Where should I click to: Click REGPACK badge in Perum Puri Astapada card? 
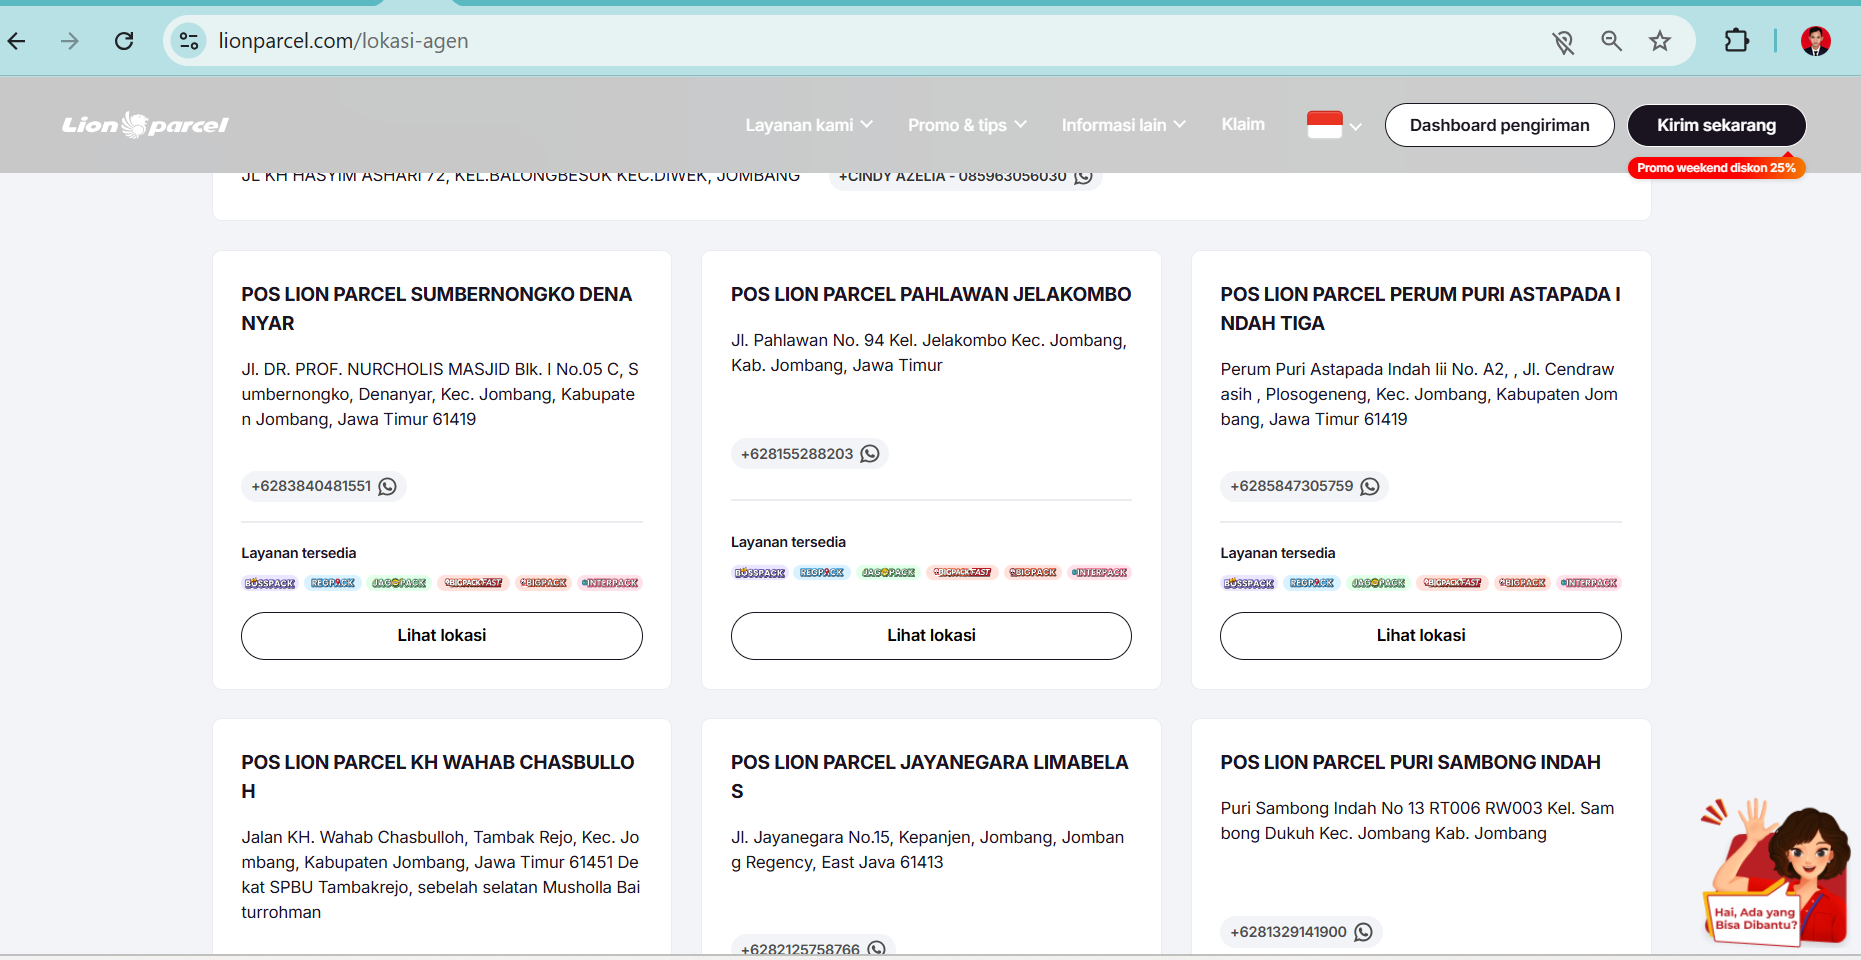click(1312, 583)
